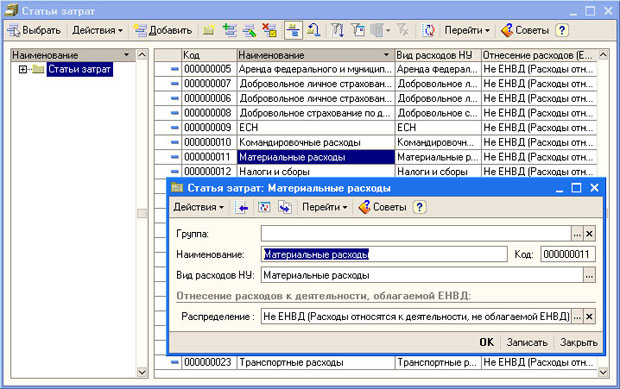Open Советы in the main toolbar
This screenshot has width=620, height=389.
click(525, 30)
